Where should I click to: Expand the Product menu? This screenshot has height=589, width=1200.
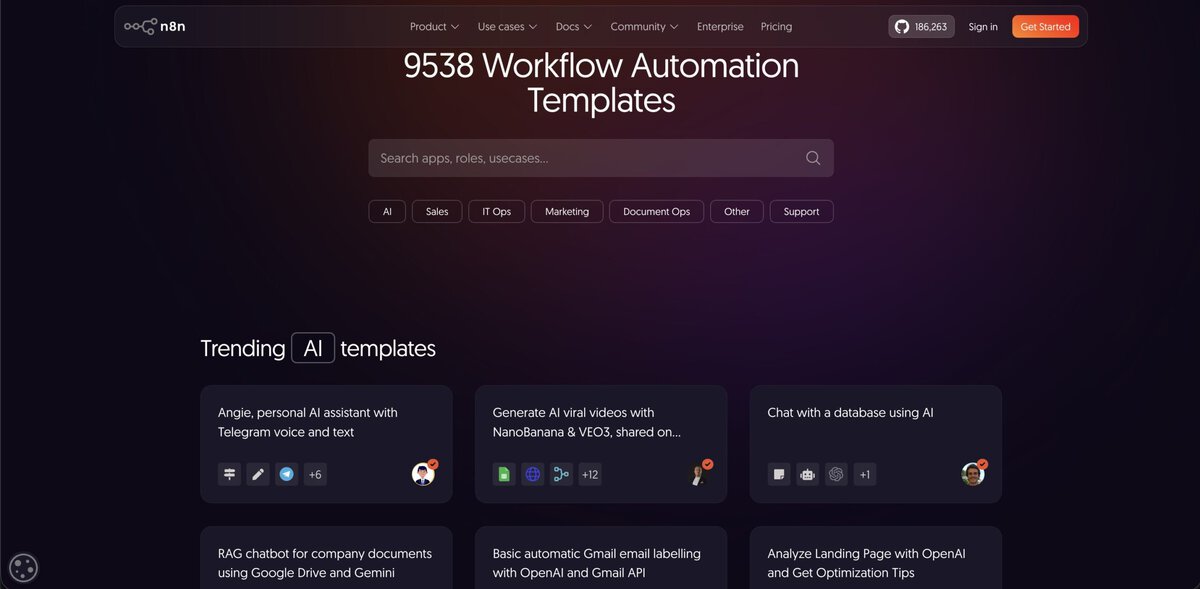click(434, 27)
